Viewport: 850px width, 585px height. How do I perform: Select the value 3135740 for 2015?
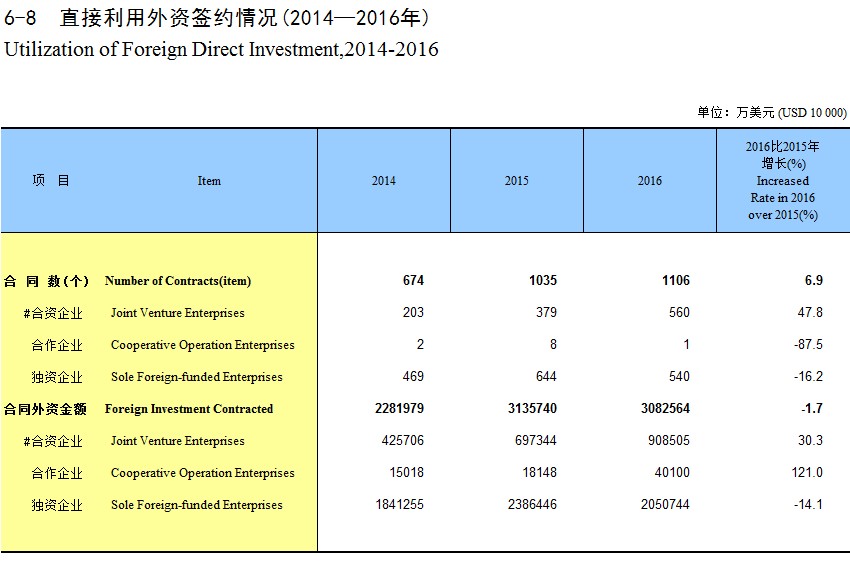[x=532, y=408]
